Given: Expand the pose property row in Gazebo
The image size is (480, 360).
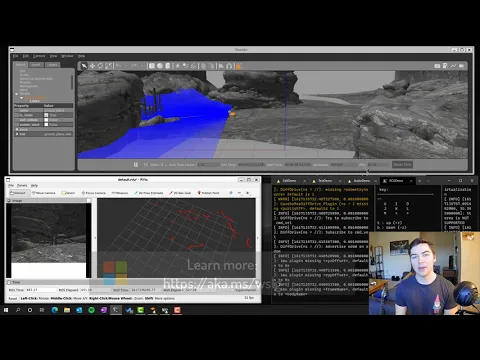Looking at the screenshot, I should pos(17,129).
